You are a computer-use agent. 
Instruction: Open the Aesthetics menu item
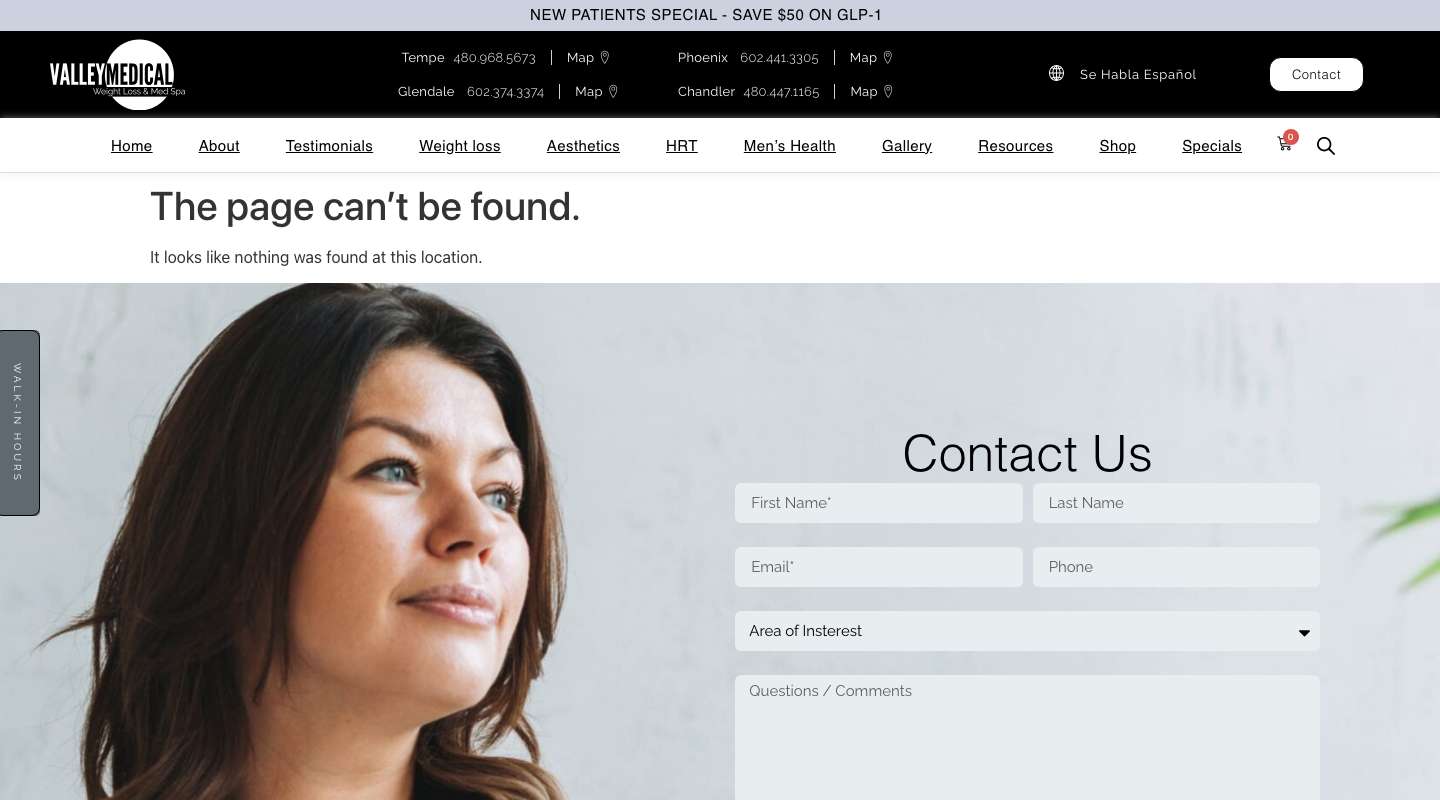[x=583, y=146]
